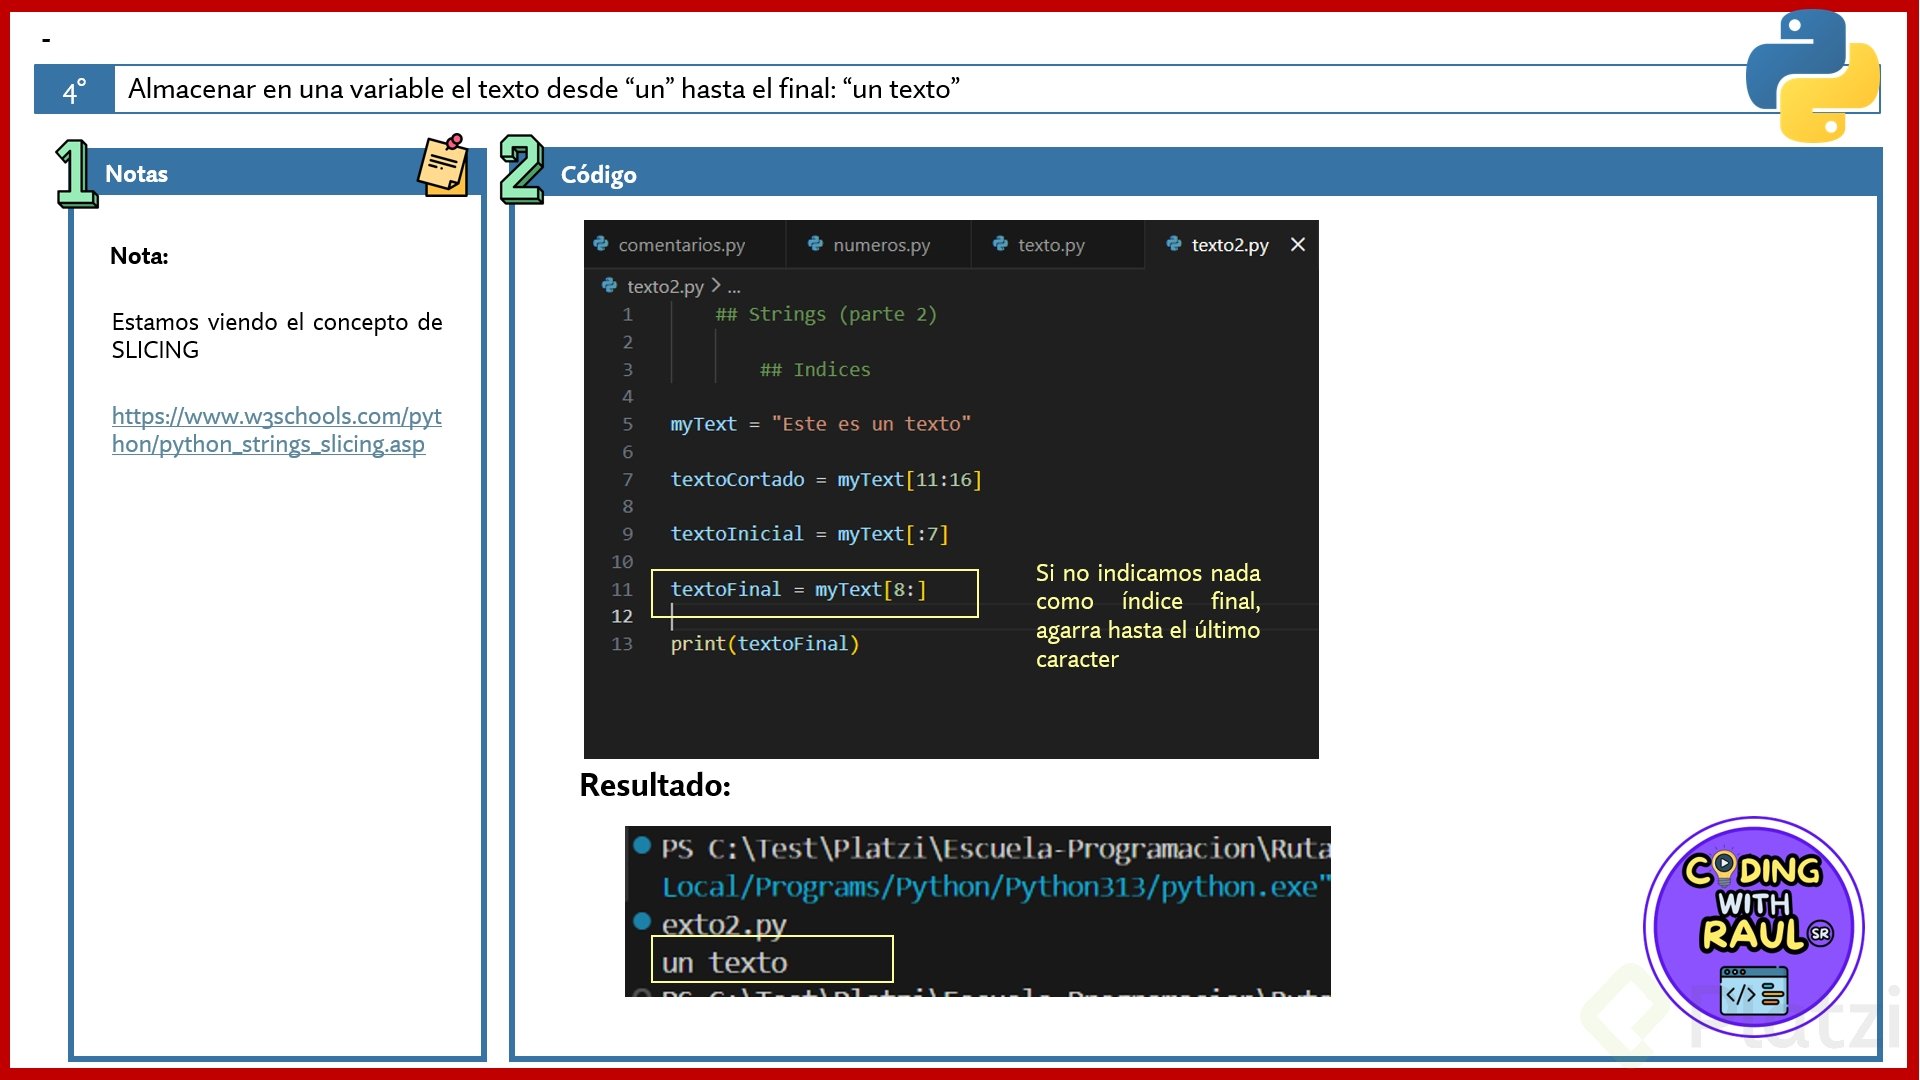Open the comentarios.py editor tab
Viewport: 1920px width, 1080px height.
click(681, 245)
